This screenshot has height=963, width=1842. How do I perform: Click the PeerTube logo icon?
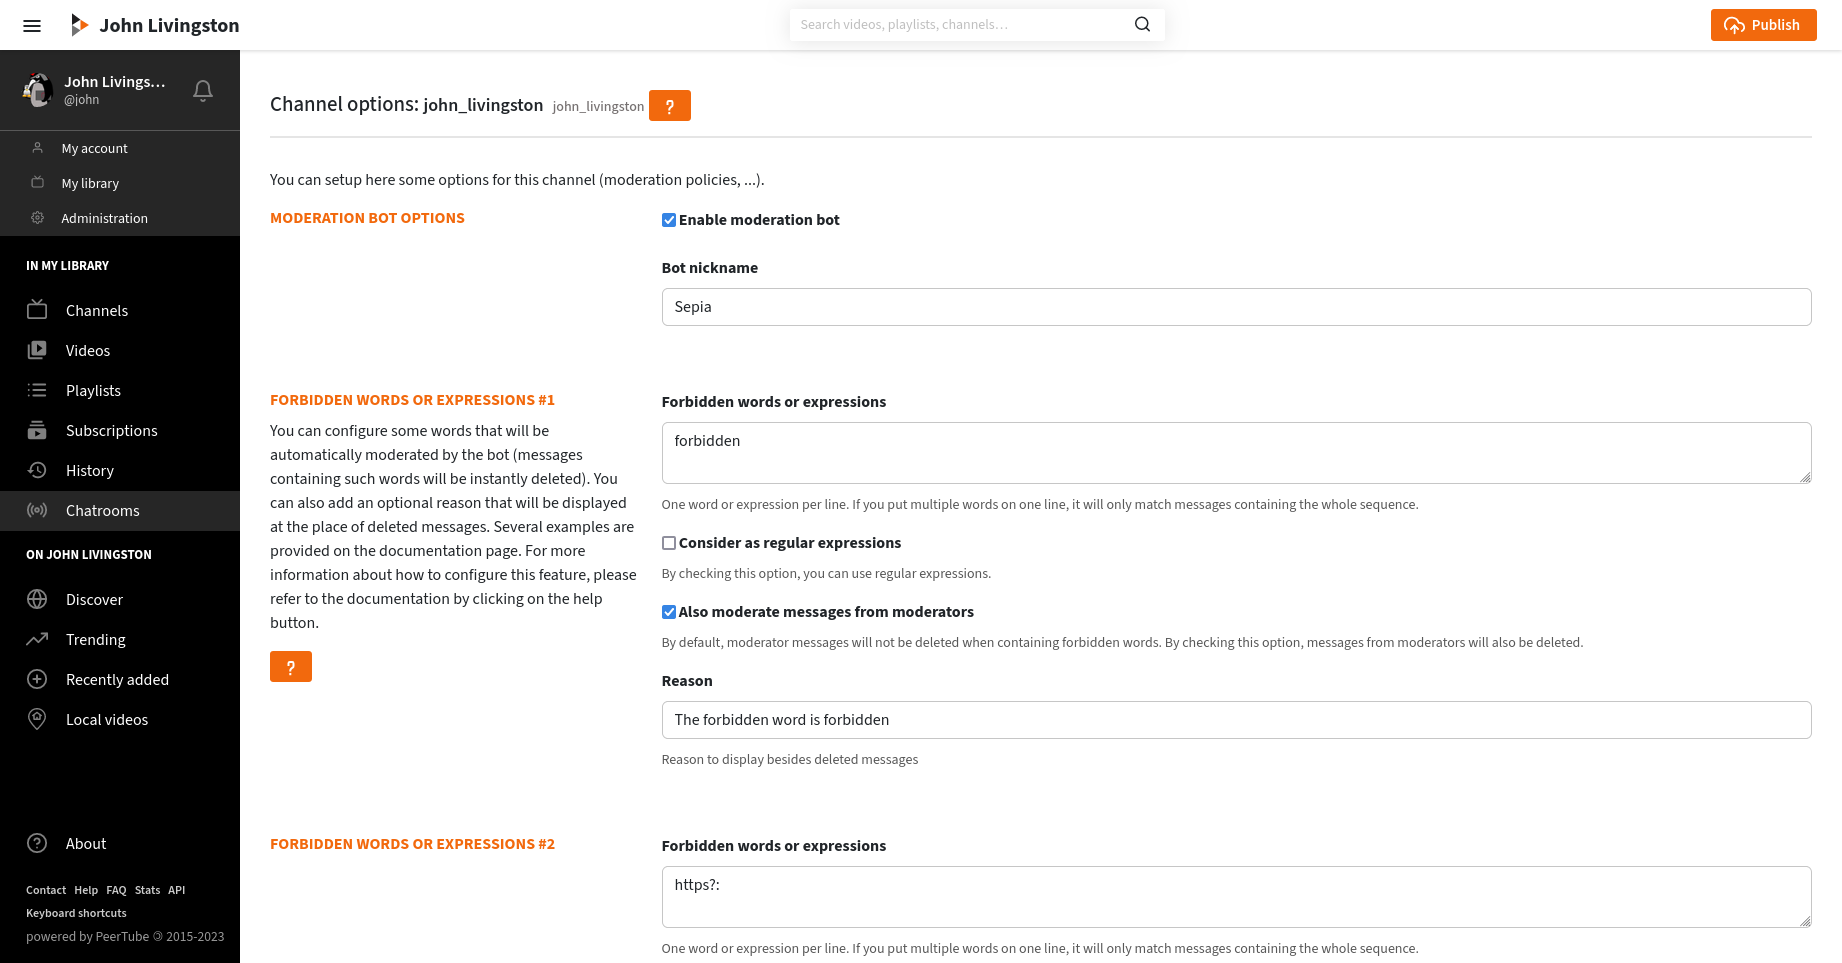[79, 25]
